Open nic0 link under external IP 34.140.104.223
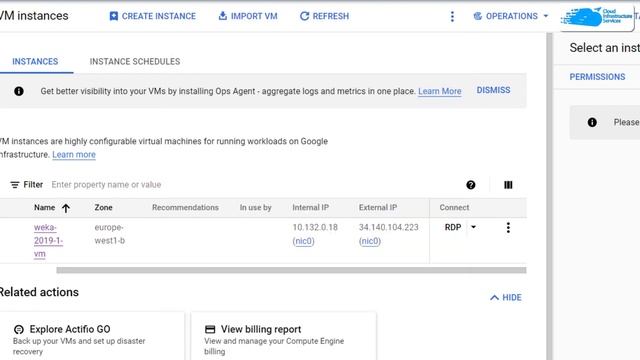The height and width of the screenshot is (360, 640). point(370,241)
